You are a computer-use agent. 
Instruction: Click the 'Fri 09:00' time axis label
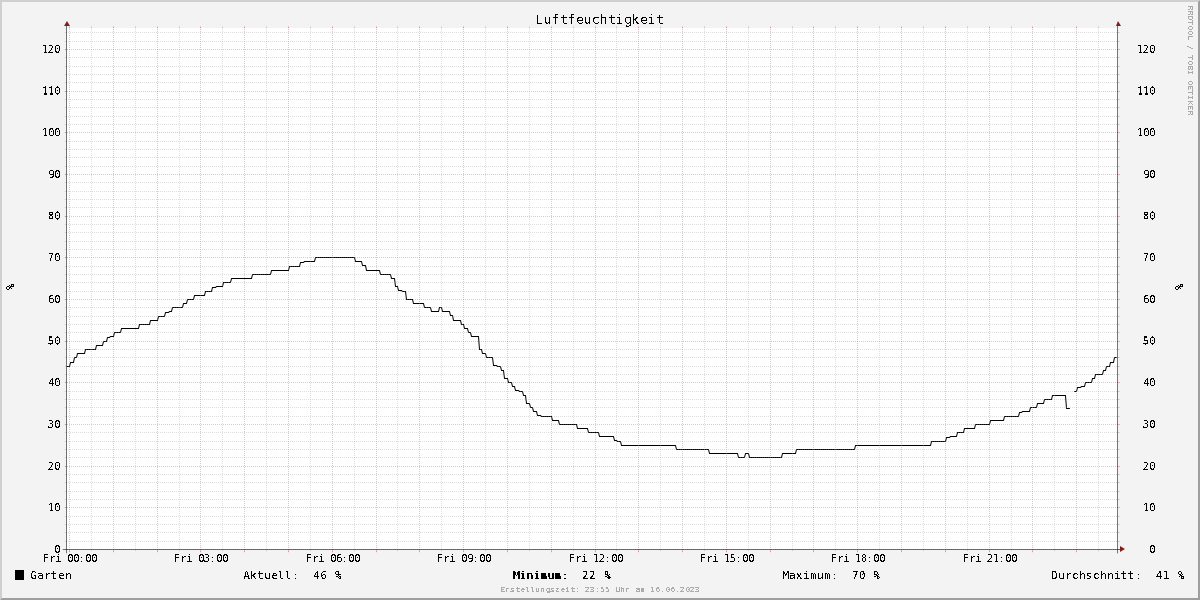(x=464, y=558)
